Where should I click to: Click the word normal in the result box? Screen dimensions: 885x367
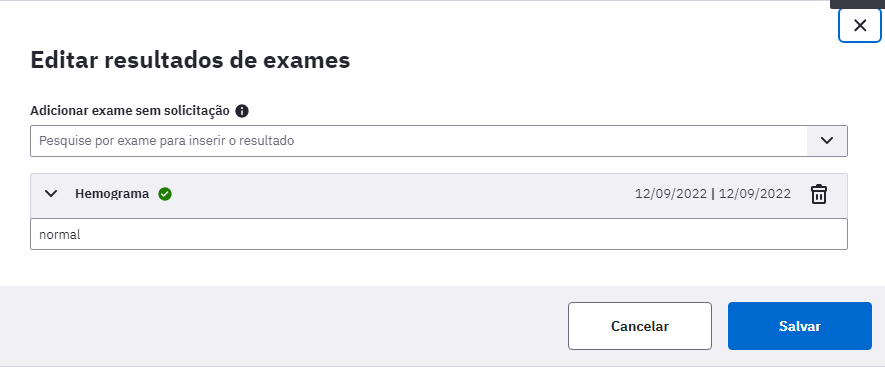tap(60, 234)
